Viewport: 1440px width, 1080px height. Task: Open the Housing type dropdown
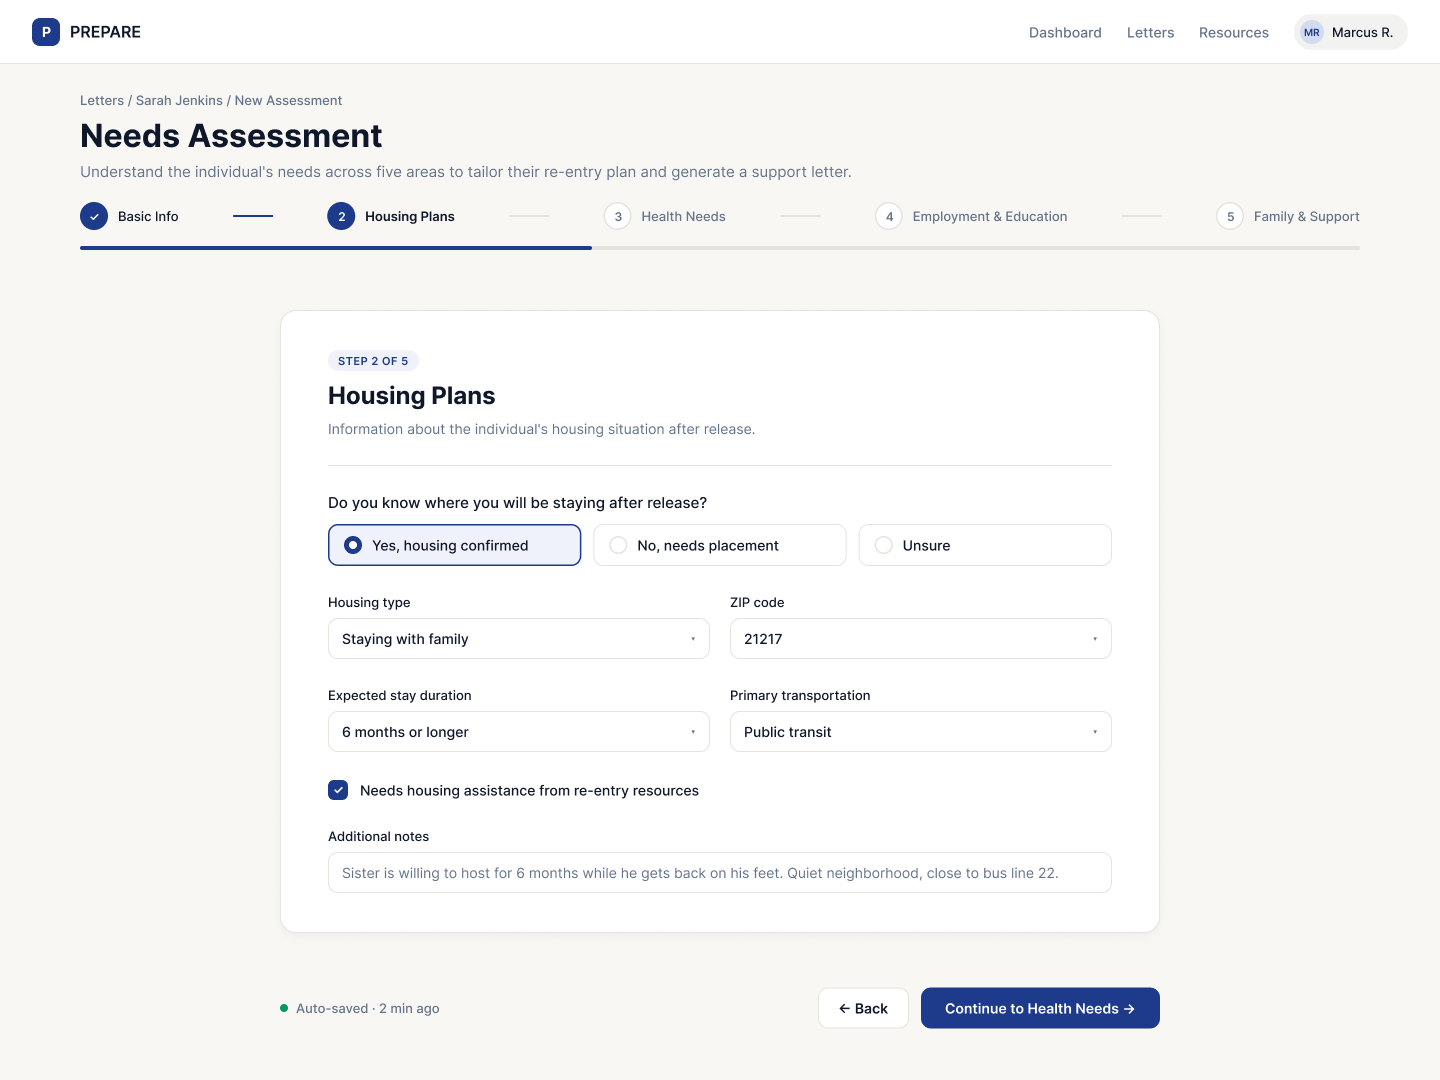(519, 639)
